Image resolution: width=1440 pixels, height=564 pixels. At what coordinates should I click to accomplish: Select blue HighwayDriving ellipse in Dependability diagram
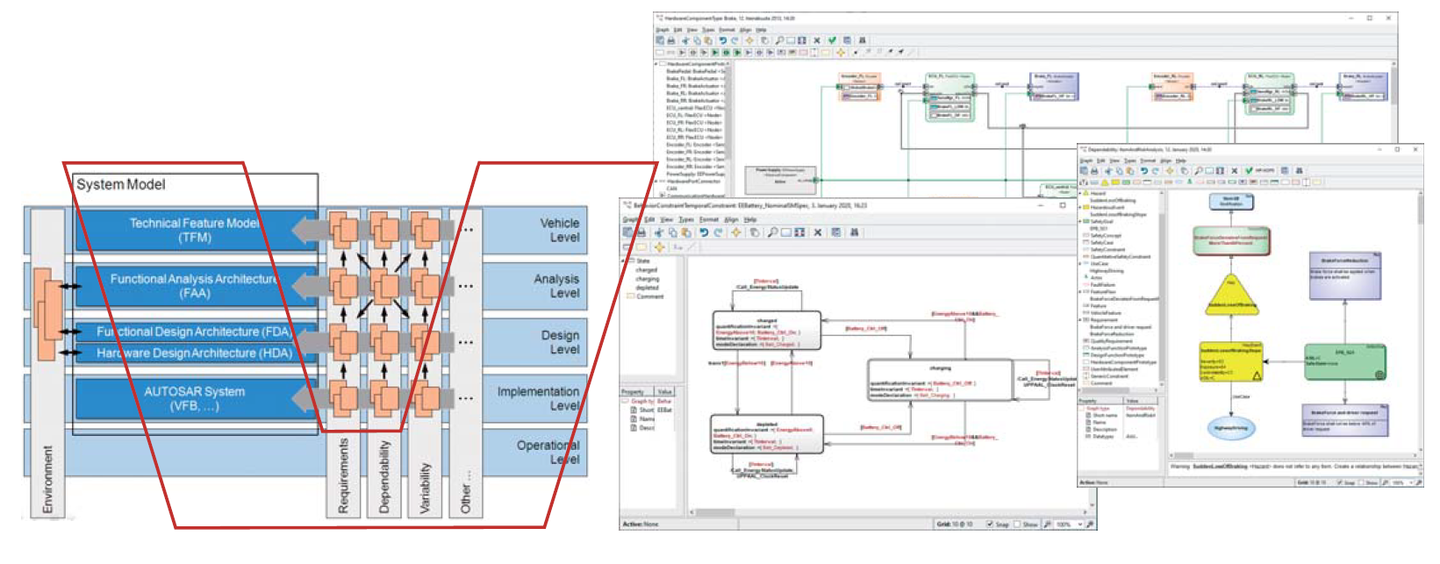point(1231,428)
